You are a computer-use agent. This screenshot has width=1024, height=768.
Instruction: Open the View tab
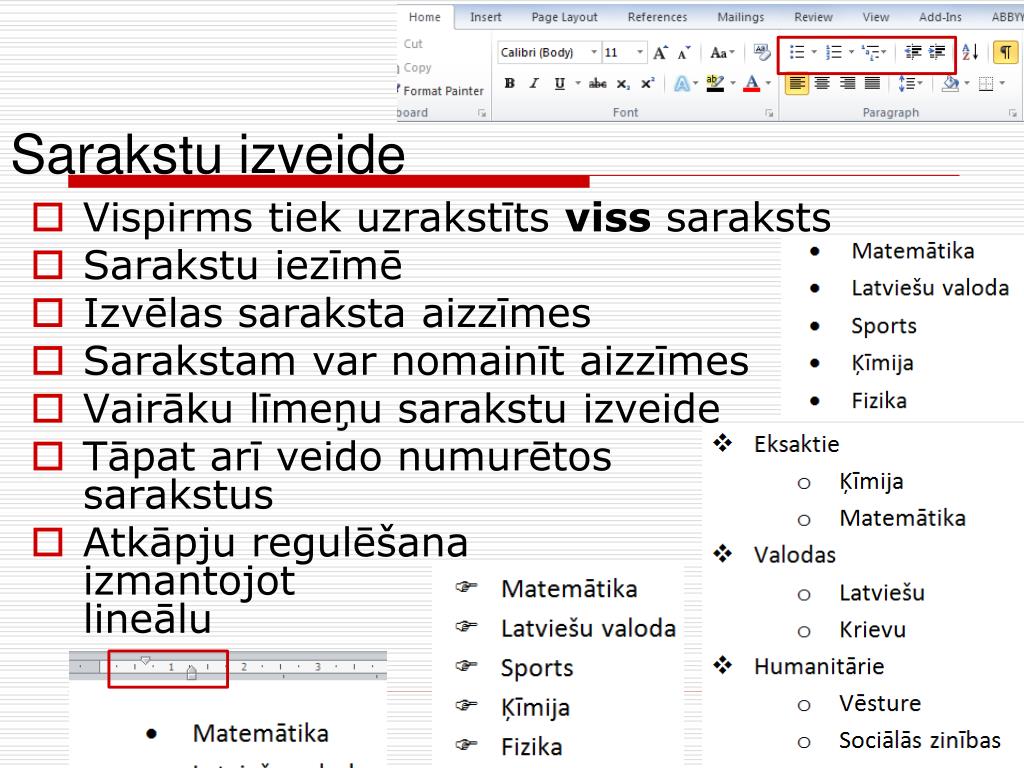click(876, 18)
